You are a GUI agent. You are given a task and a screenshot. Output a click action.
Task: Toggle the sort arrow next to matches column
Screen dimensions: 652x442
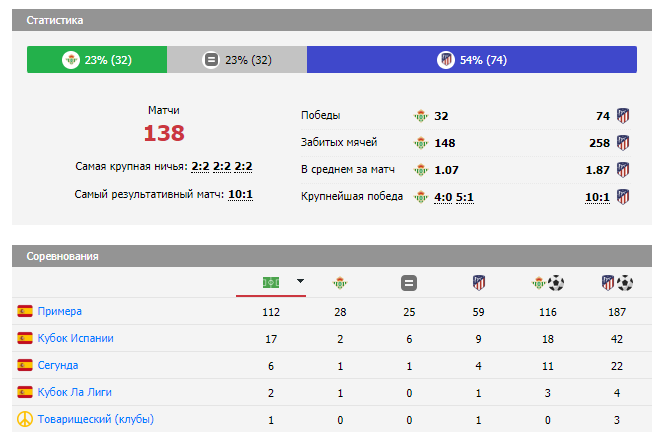pyautogui.click(x=299, y=282)
